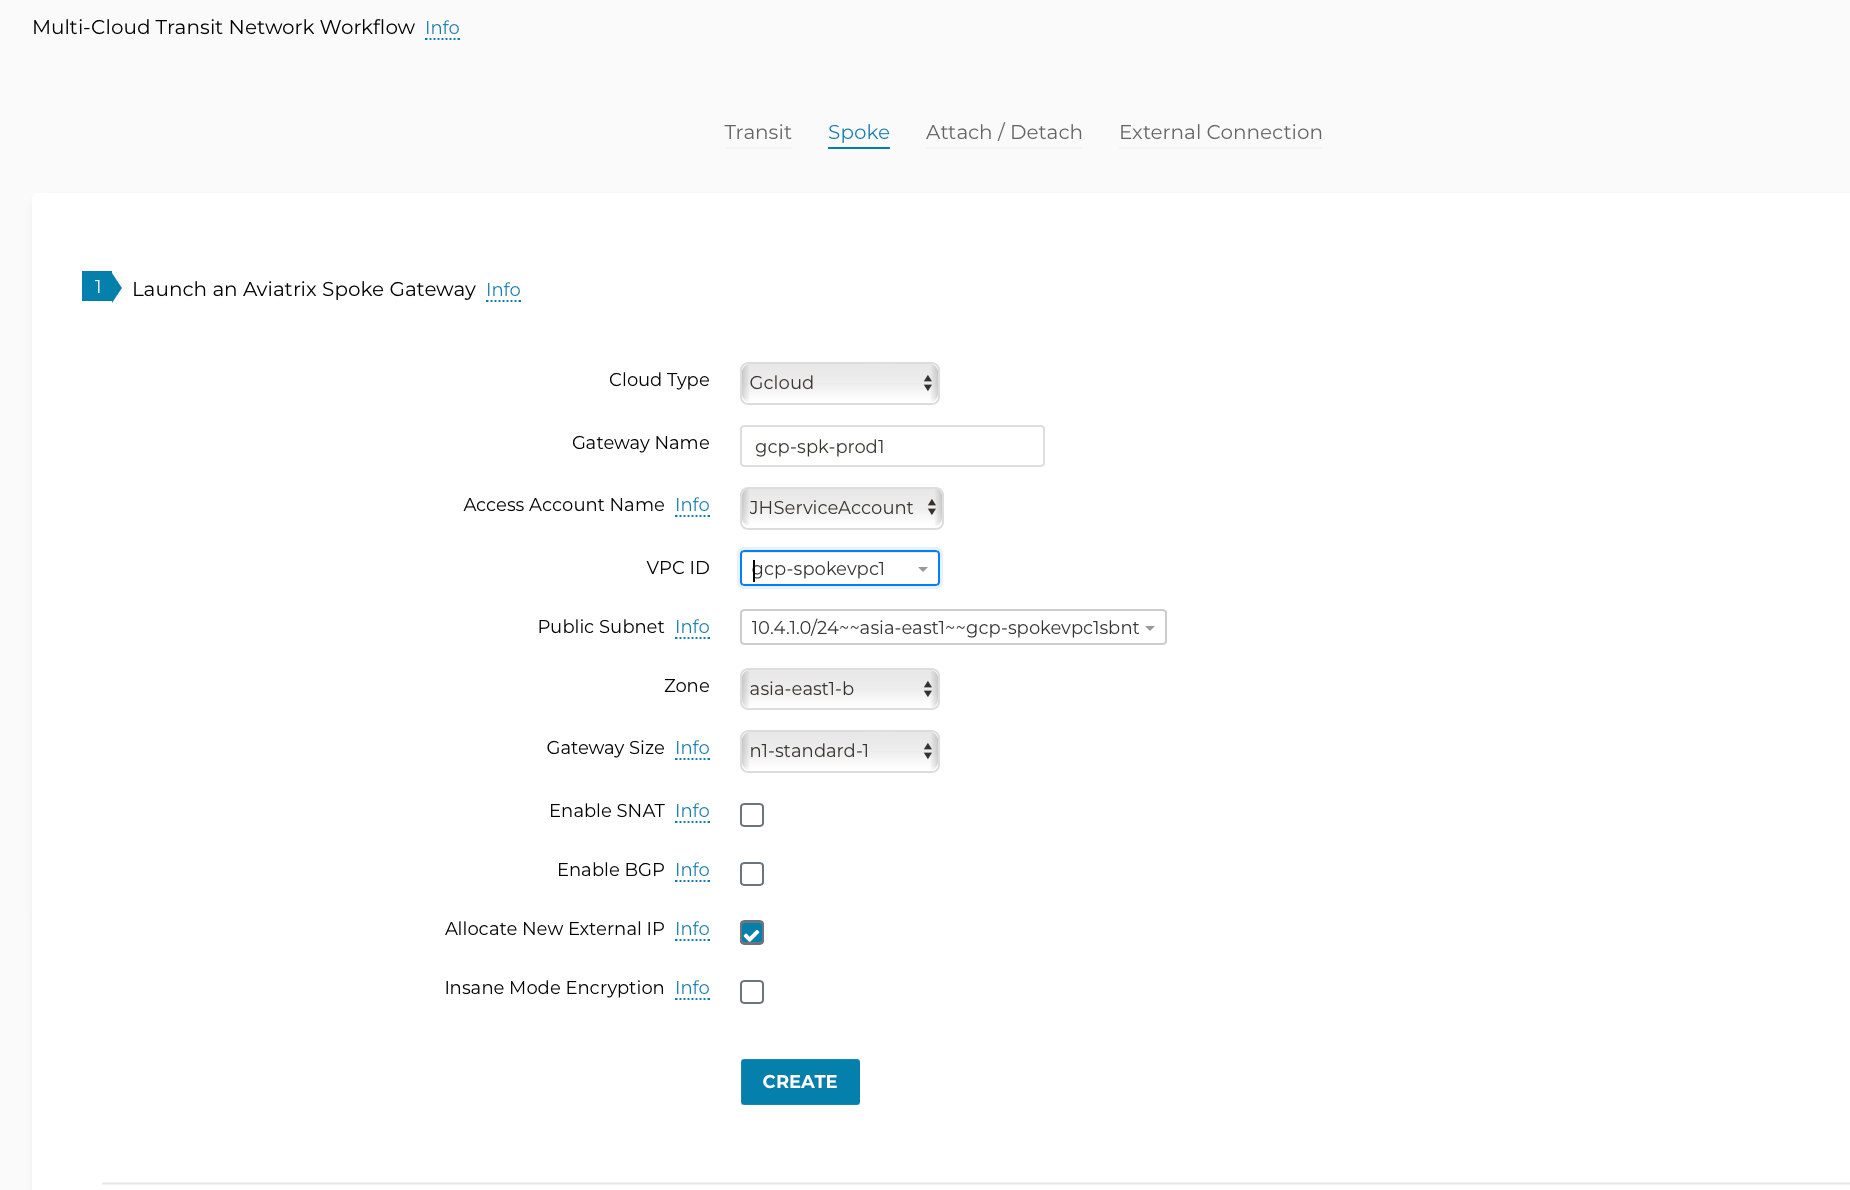Click the step 1 arrow badge icon
Image resolution: width=1850 pixels, height=1190 pixels.
pyautogui.click(x=100, y=287)
